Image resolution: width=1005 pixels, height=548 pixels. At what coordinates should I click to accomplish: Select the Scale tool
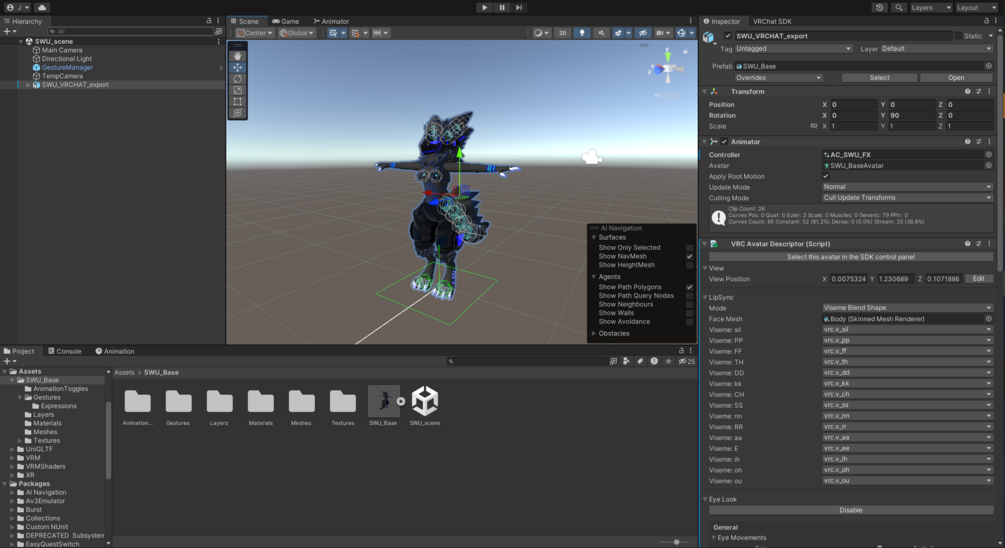click(238, 90)
